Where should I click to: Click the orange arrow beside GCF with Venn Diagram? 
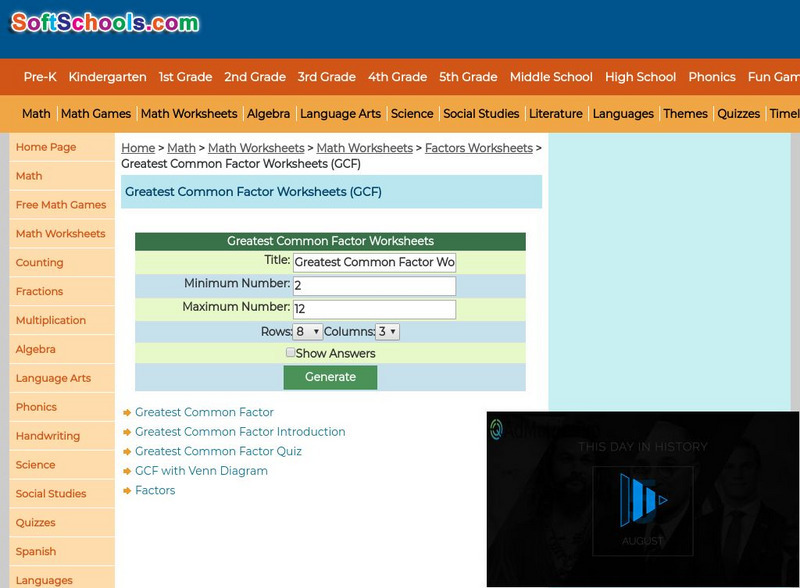[127, 471]
